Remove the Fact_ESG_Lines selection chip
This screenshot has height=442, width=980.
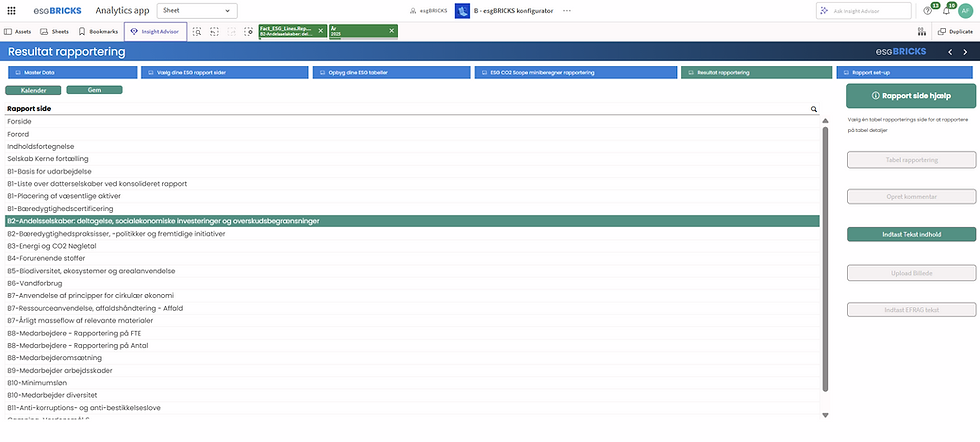pyautogui.click(x=321, y=30)
